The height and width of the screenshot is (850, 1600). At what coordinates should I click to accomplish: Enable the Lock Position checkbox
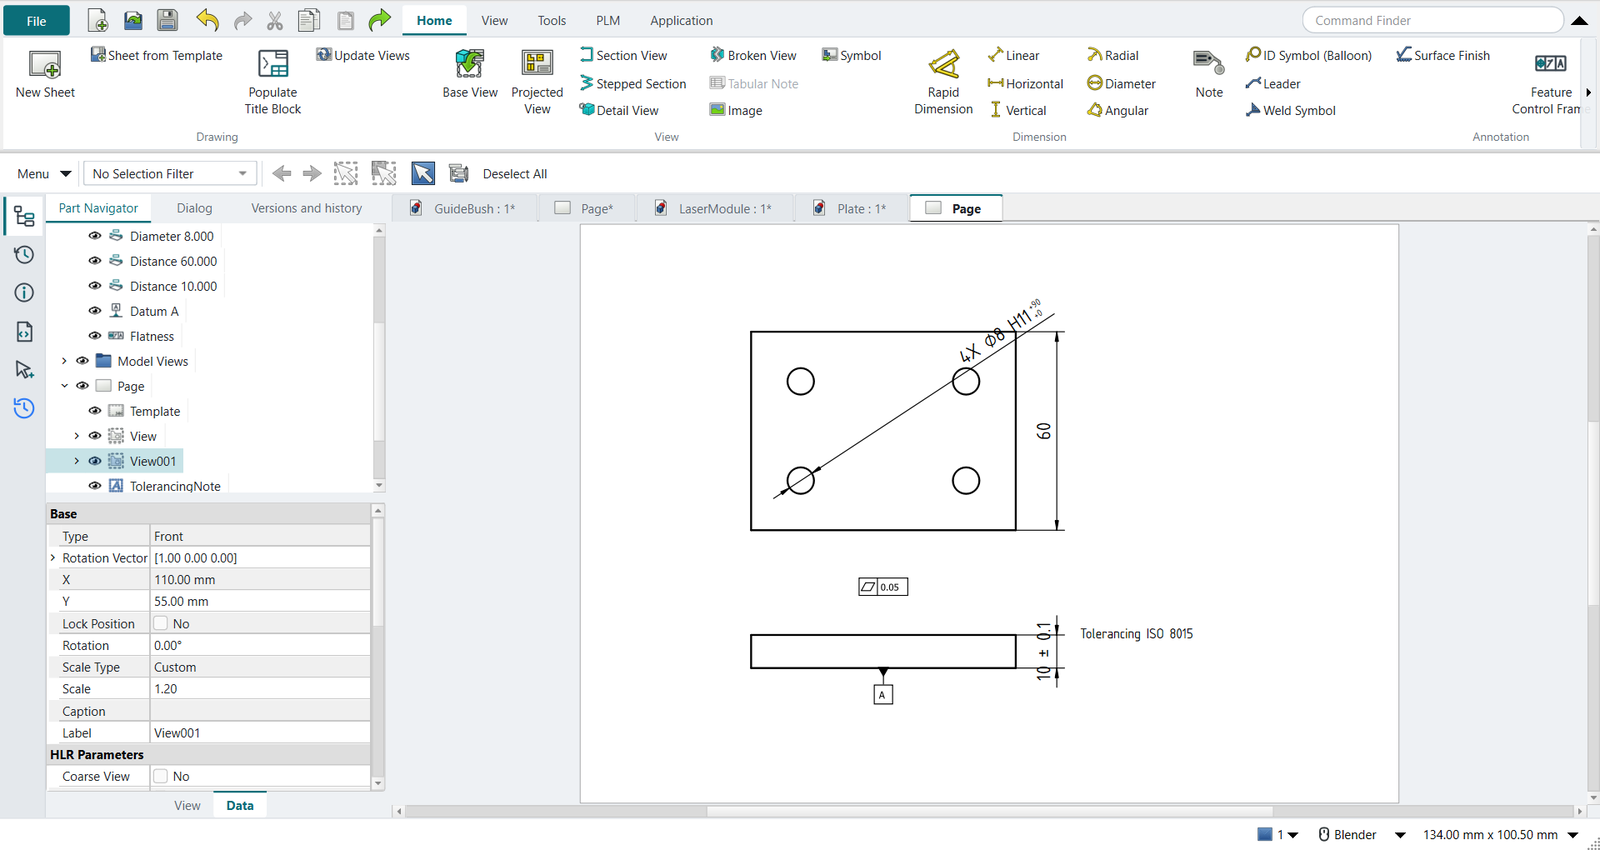pos(160,623)
